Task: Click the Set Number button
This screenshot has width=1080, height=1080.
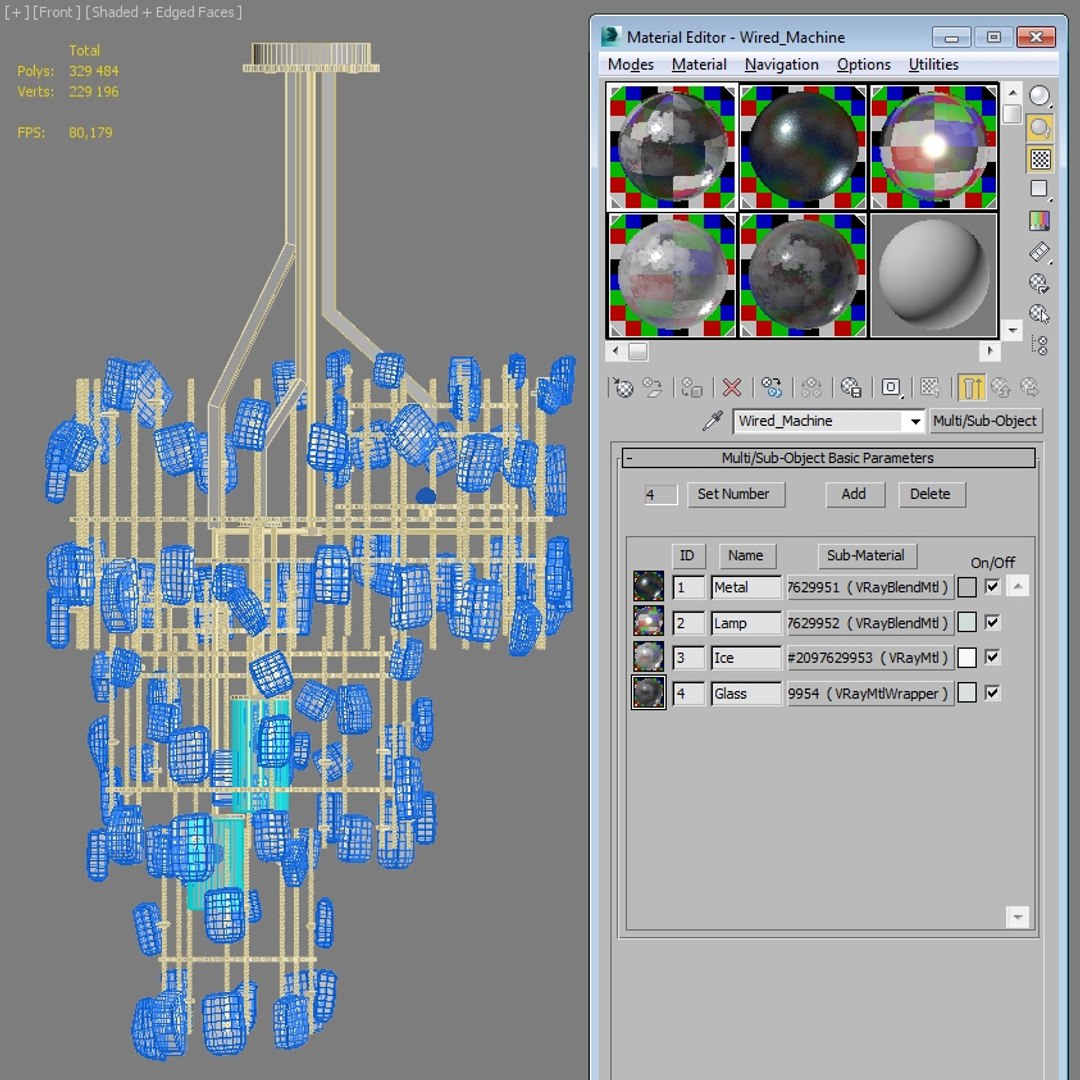Action: [x=736, y=494]
